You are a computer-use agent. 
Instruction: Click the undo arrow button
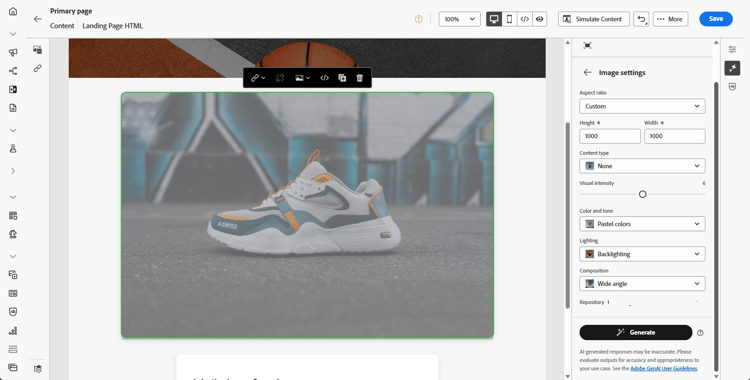pos(641,19)
